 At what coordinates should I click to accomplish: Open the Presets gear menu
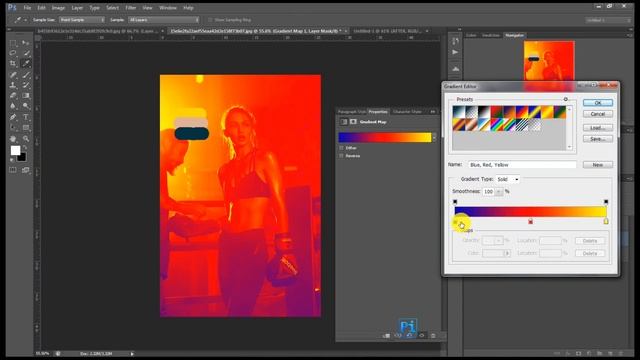[x=565, y=99]
